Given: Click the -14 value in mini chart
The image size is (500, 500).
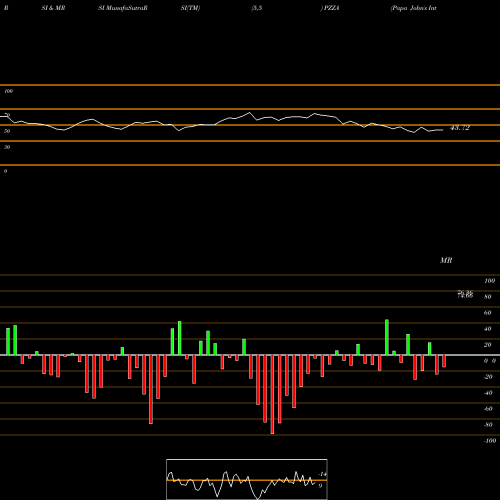Looking at the screenshot, I should pyautogui.click(x=322, y=474).
